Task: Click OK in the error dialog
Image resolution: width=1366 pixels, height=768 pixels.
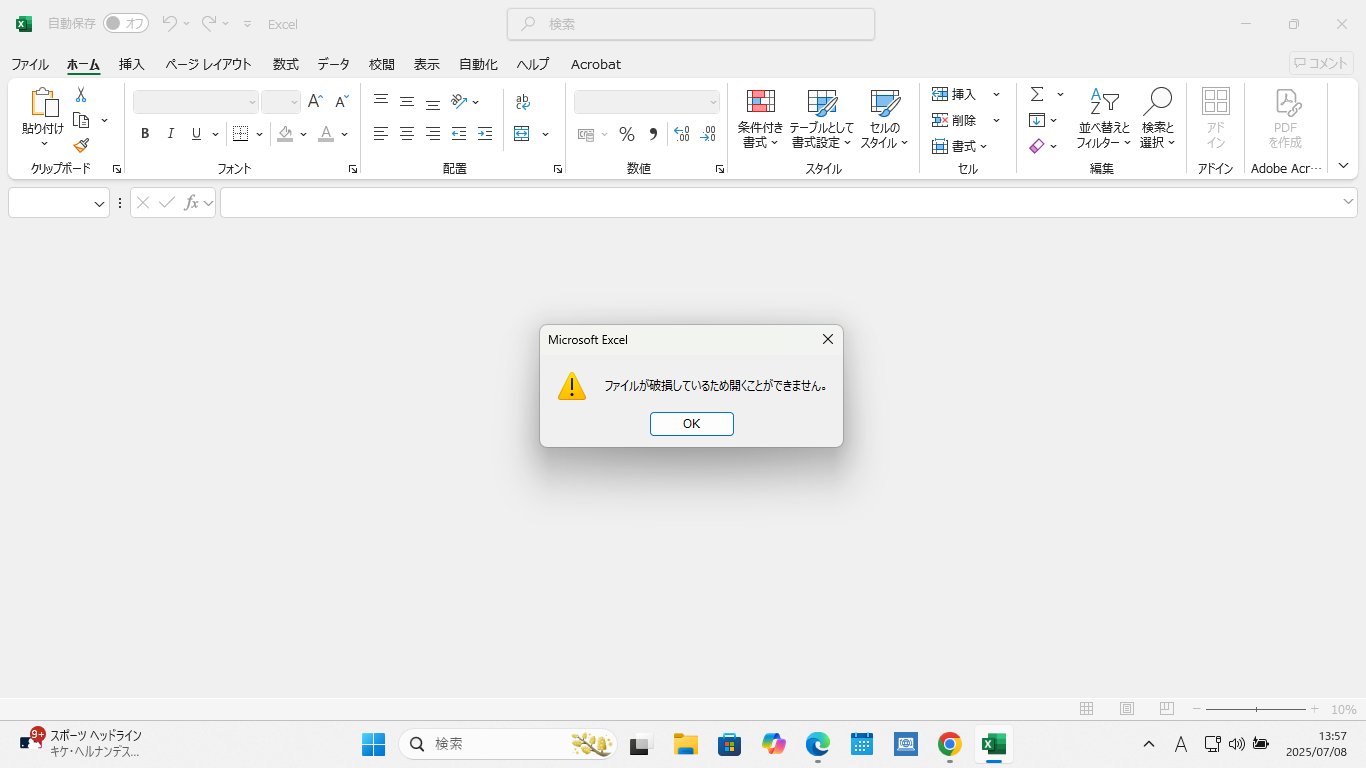Action: tap(691, 424)
